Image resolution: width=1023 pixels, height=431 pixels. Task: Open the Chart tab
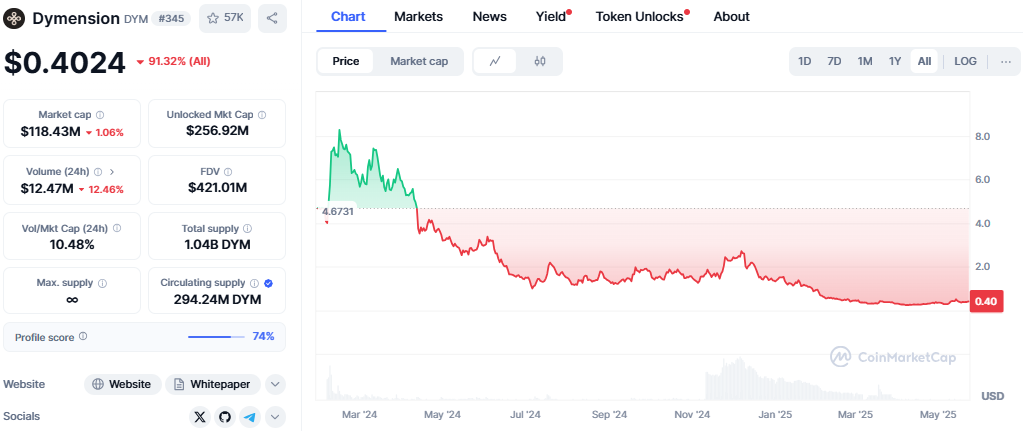coord(348,17)
